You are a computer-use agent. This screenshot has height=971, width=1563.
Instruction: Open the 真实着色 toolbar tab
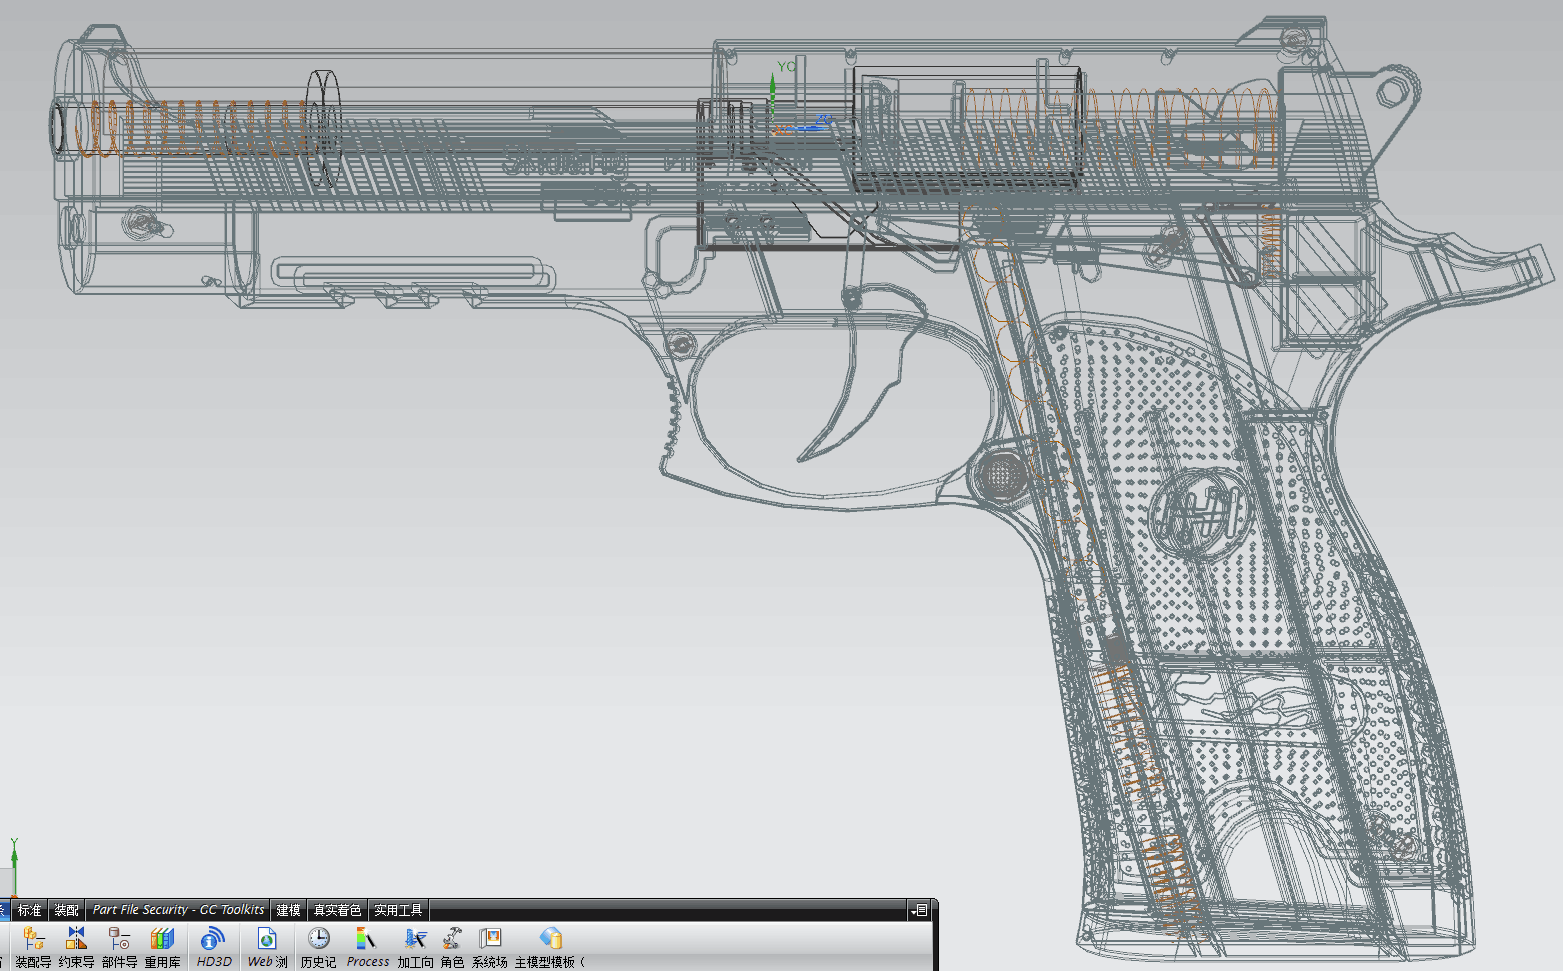pos(337,910)
